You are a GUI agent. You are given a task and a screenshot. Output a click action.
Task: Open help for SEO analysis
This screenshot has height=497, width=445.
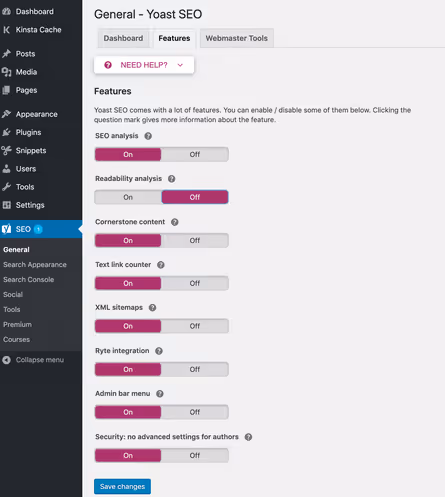148,136
